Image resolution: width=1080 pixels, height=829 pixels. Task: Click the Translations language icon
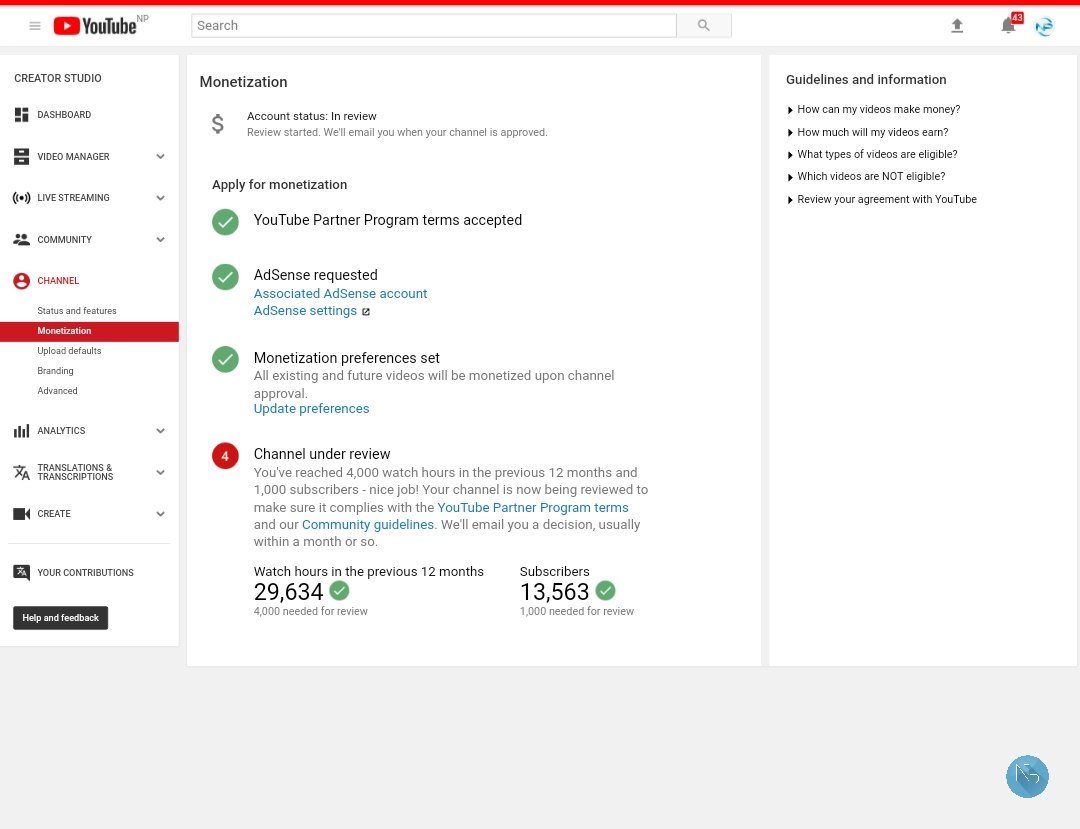click(x=21, y=472)
